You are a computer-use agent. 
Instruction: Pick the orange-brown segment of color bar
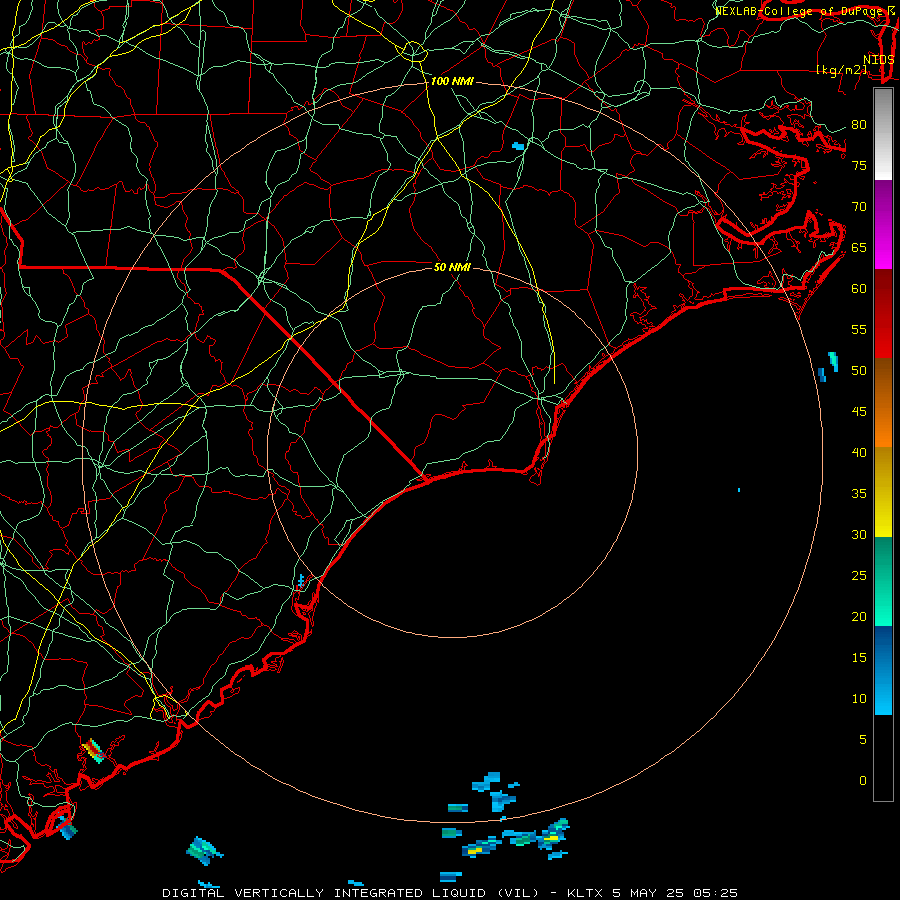(883, 402)
